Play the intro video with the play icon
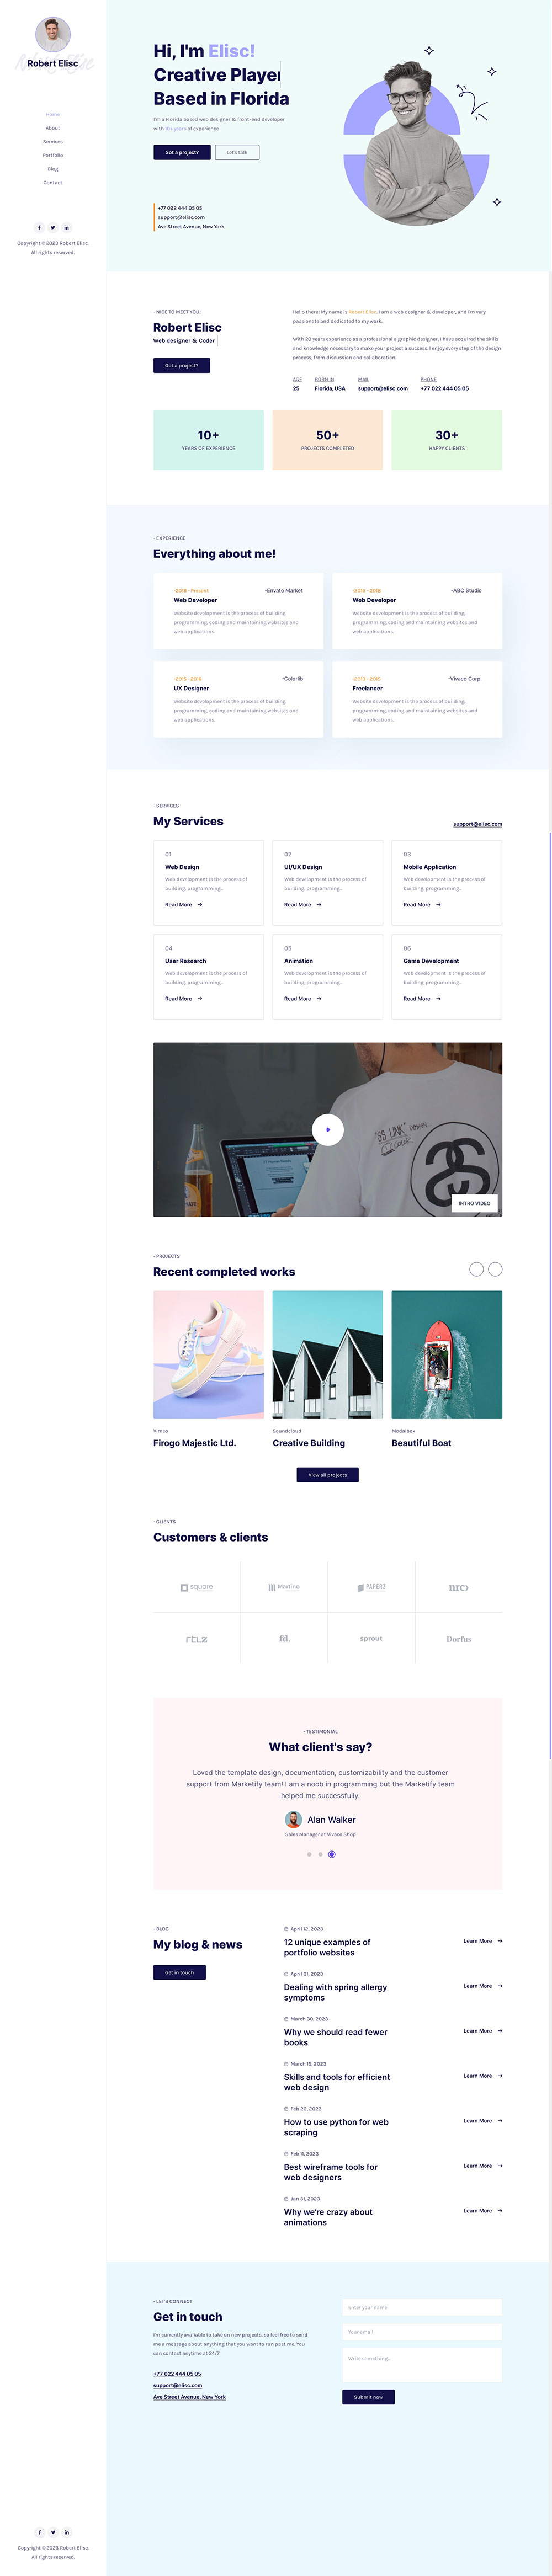This screenshot has height=2576, width=552. tap(328, 1130)
